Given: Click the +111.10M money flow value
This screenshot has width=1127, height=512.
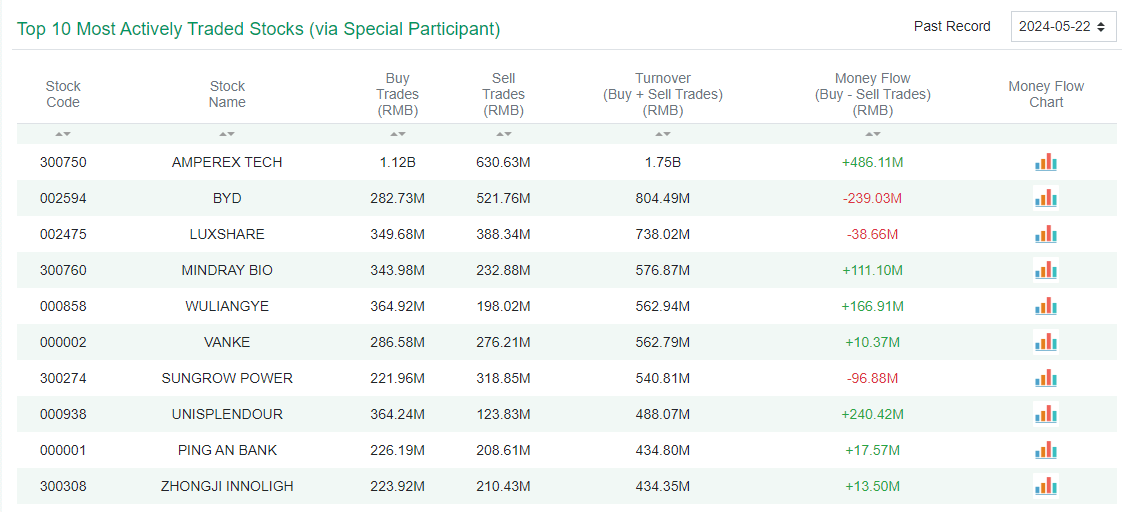Looking at the screenshot, I should (873, 270).
